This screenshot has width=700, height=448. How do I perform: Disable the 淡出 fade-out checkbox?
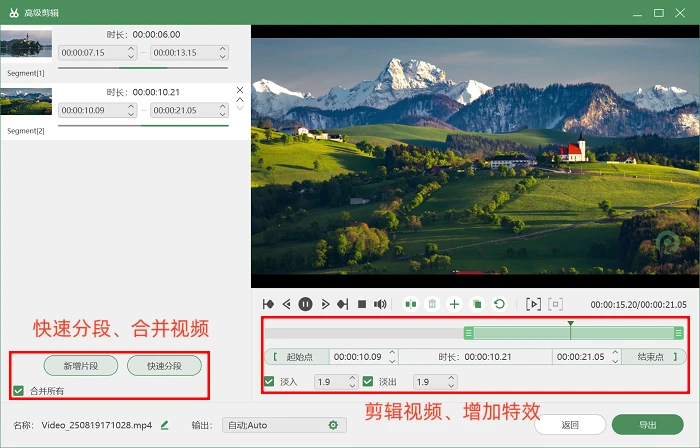click(x=368, y=382)
